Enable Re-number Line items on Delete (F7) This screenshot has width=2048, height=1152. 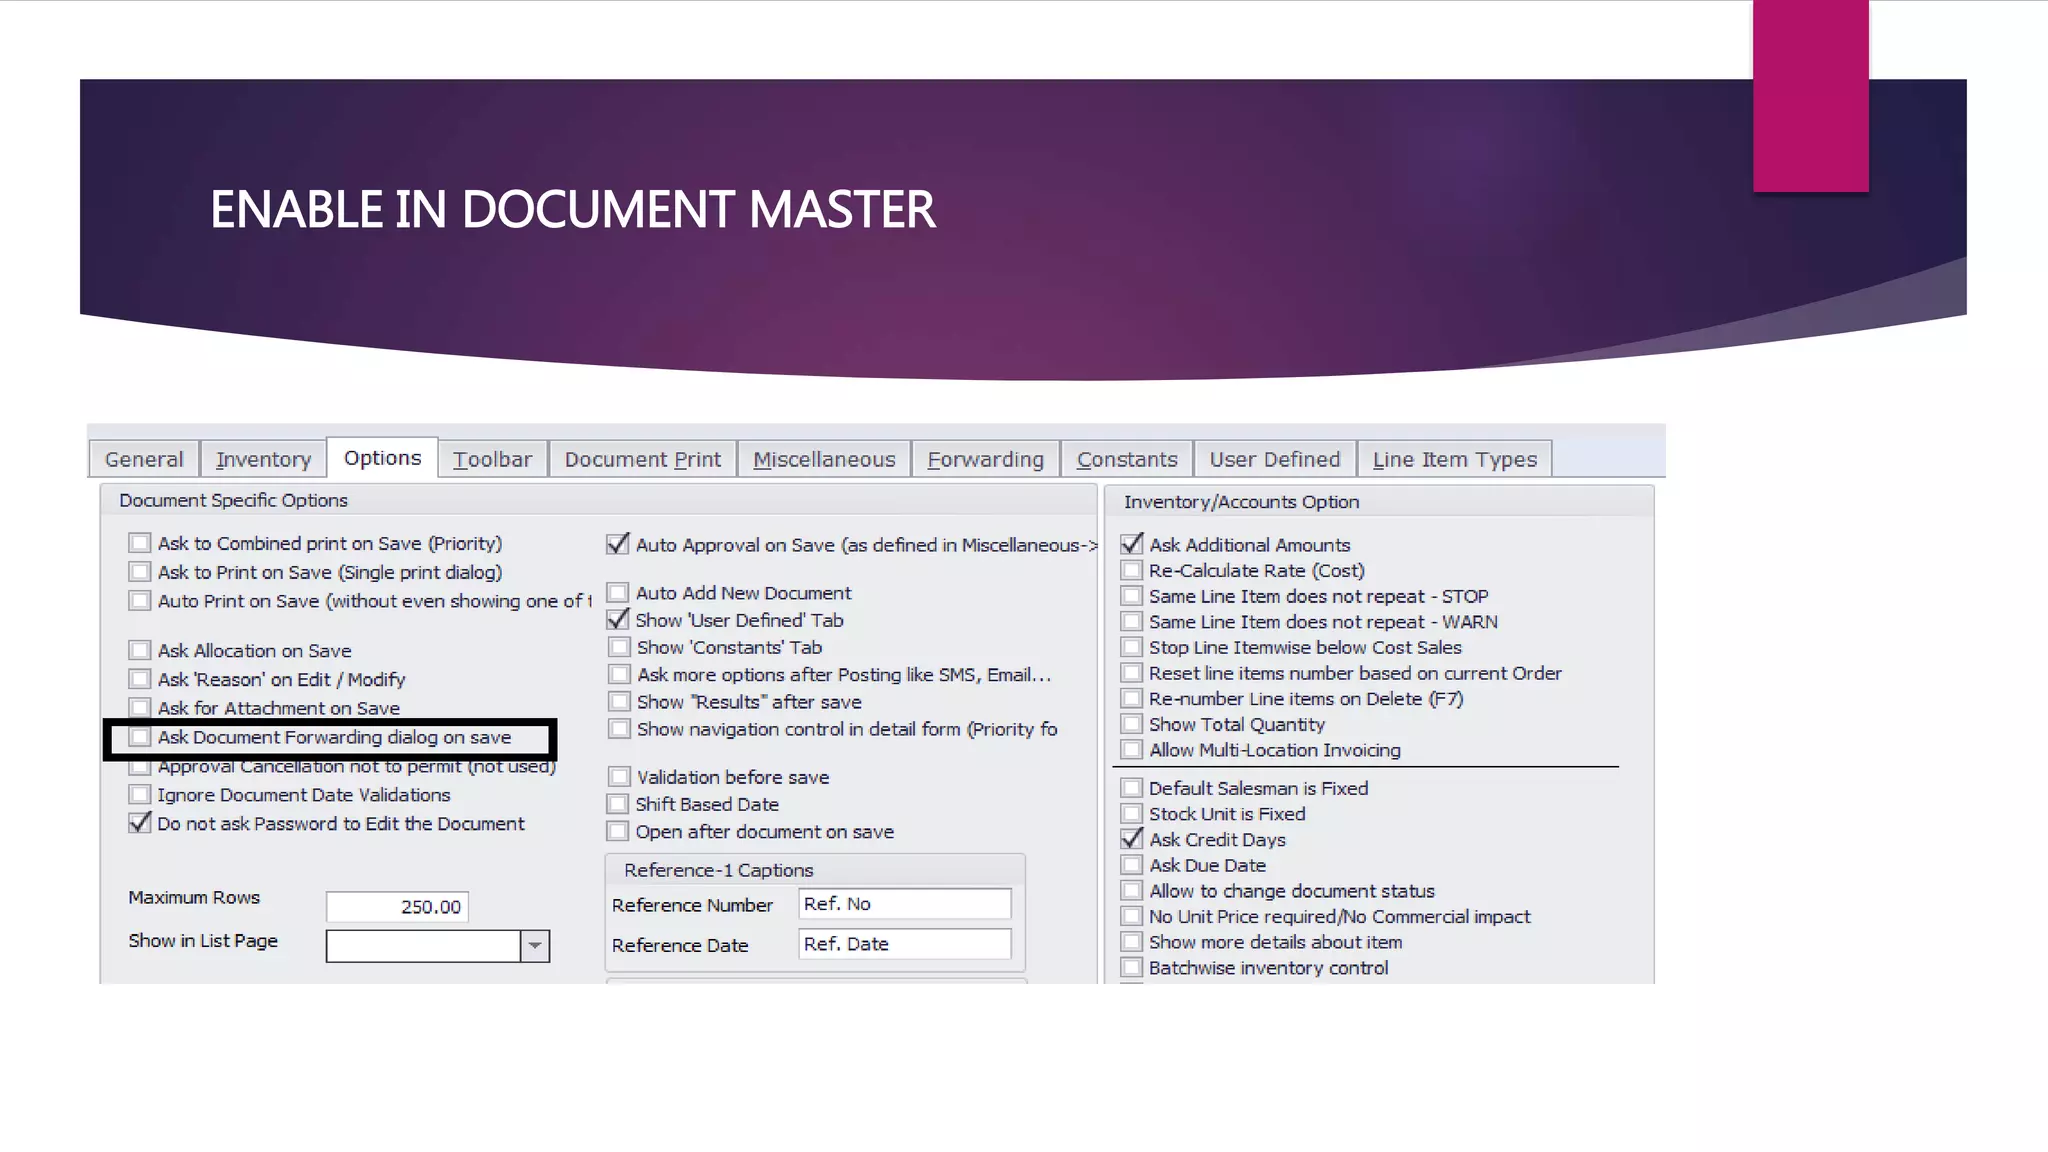(x=1131, y=699)
